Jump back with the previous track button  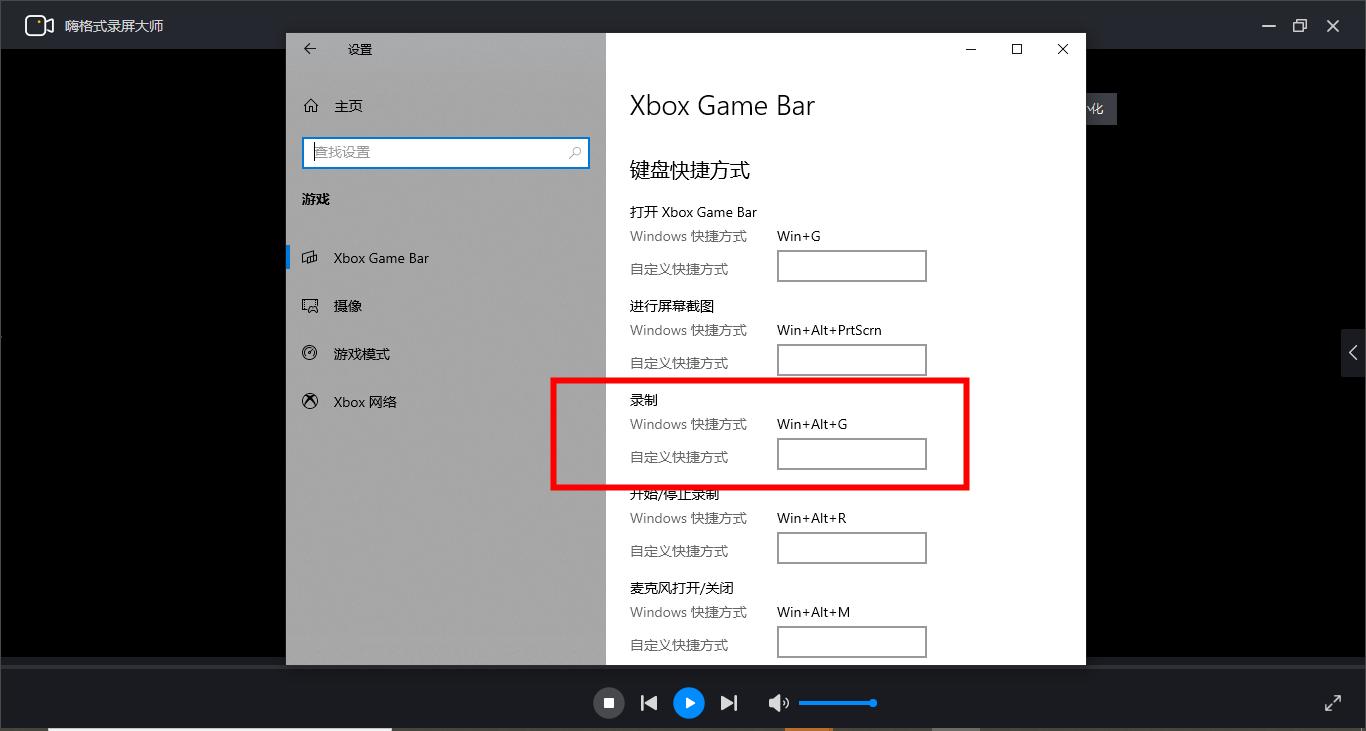pos(649,703)
